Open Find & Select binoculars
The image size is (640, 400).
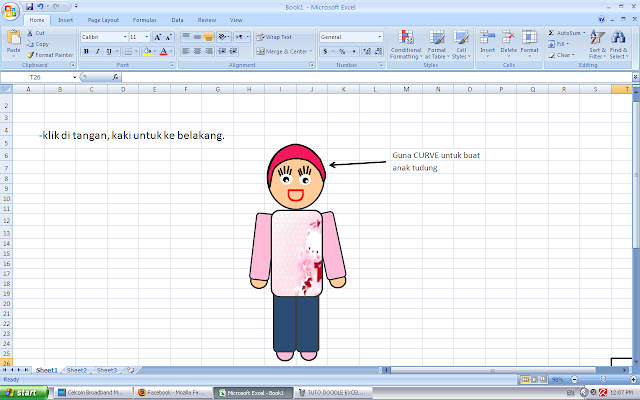point(618,44)
